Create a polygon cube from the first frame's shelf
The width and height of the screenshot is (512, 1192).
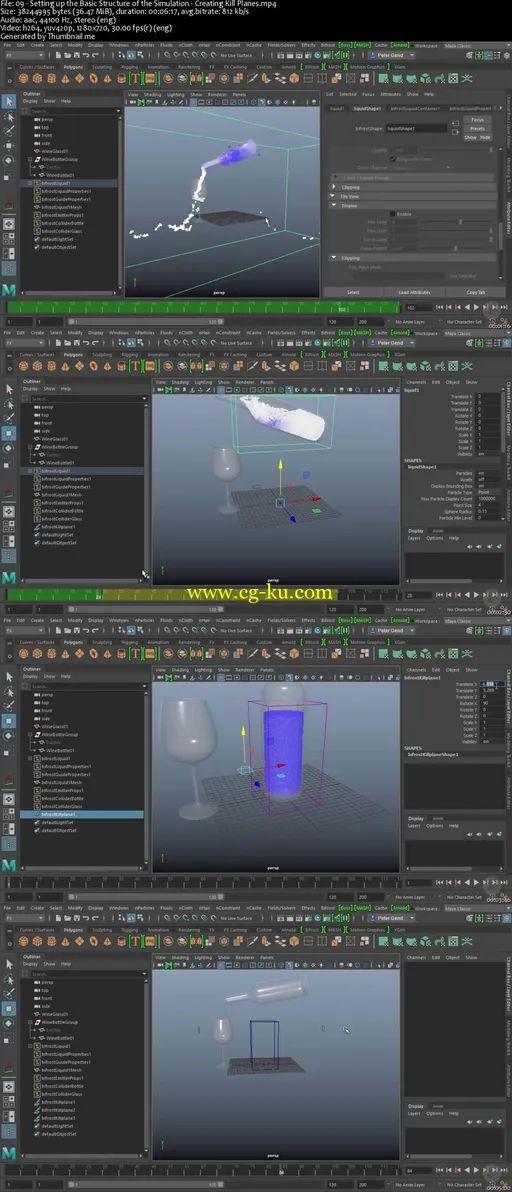[x=39, y=78]
